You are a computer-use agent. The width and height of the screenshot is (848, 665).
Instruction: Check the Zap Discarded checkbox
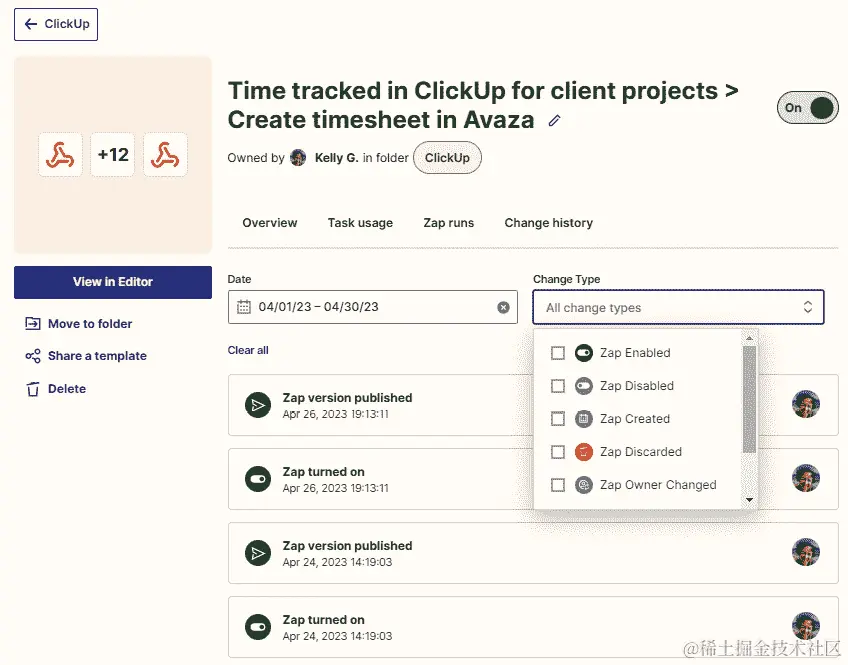pos(558,452)
